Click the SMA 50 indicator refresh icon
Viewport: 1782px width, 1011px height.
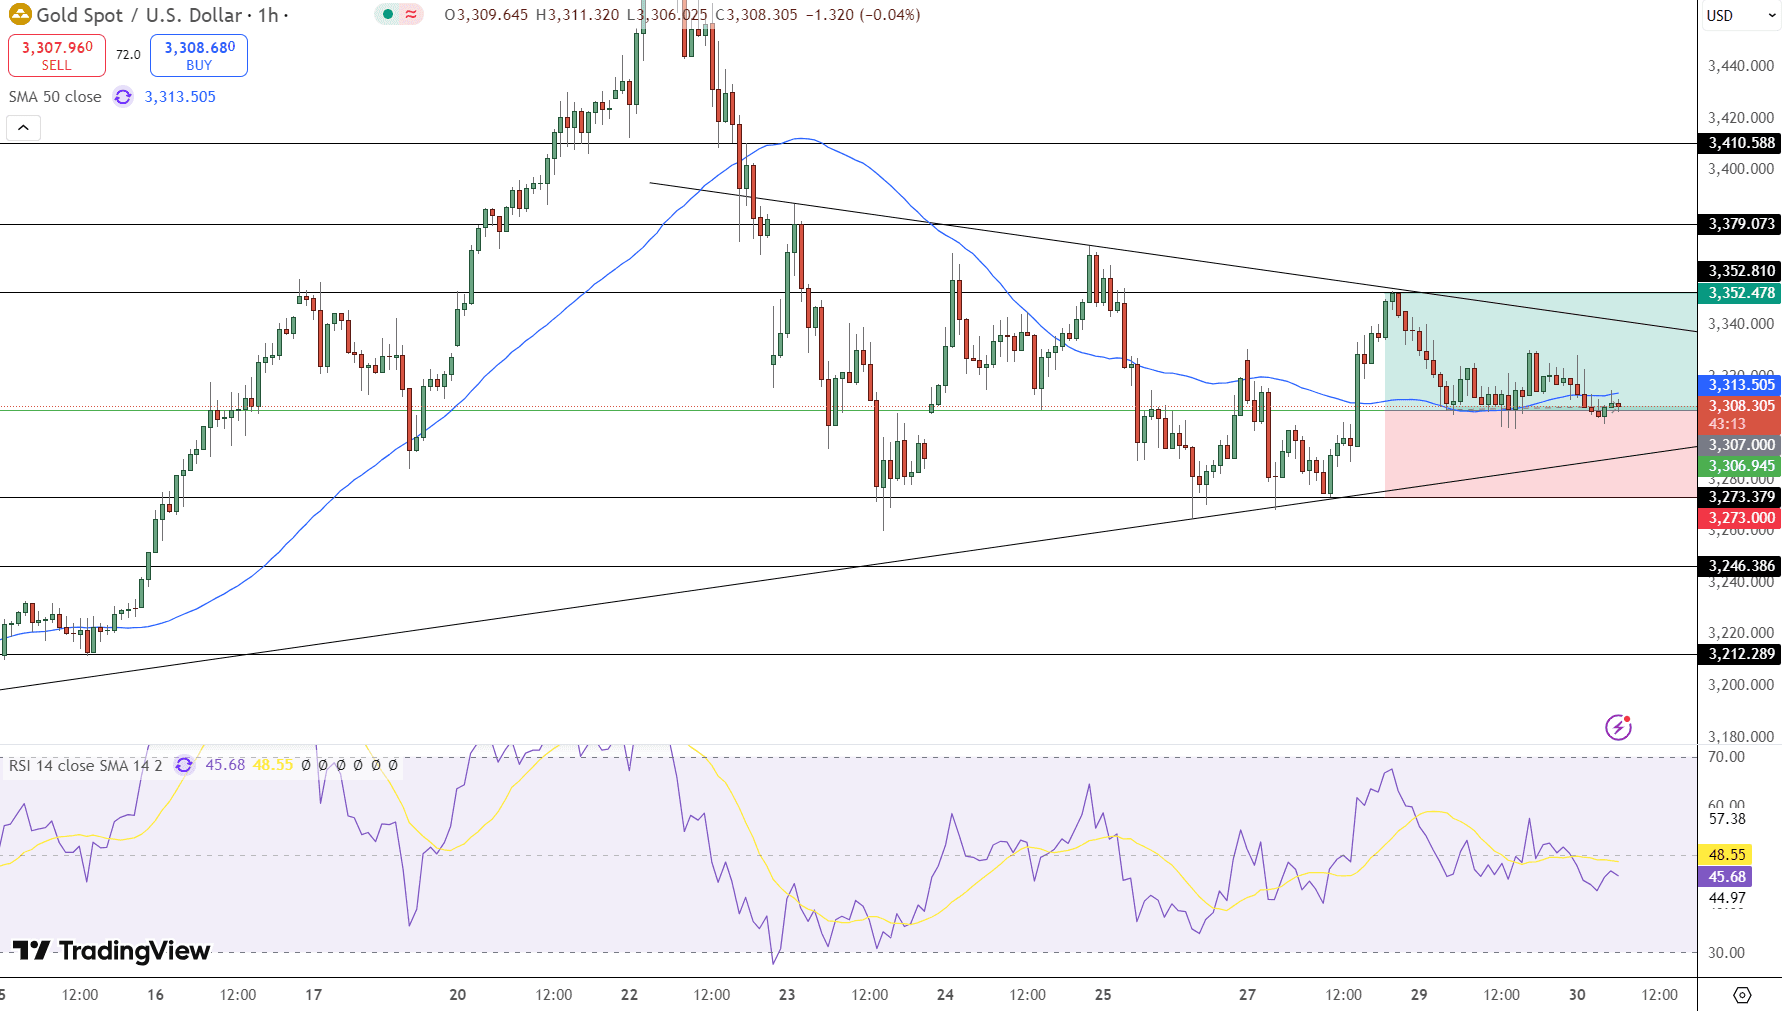pyautogui.click(x=123, y=97)
